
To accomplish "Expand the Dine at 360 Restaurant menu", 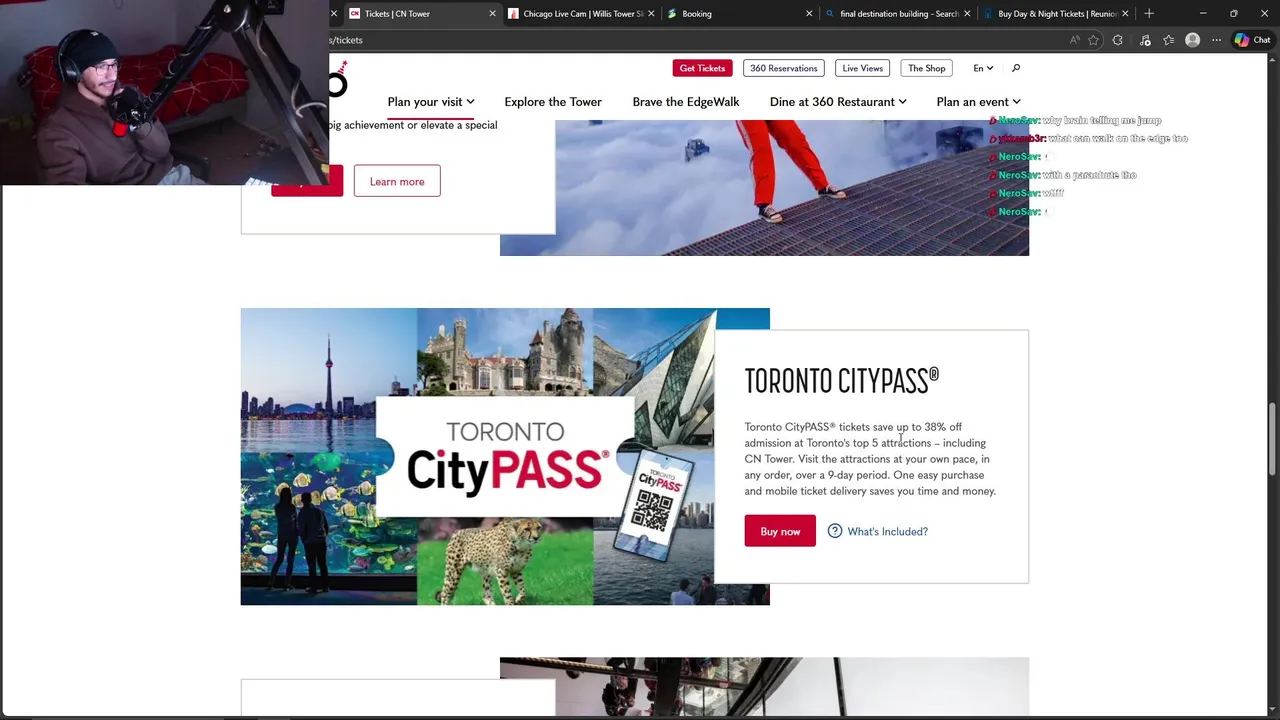I will tap(838, 102).
